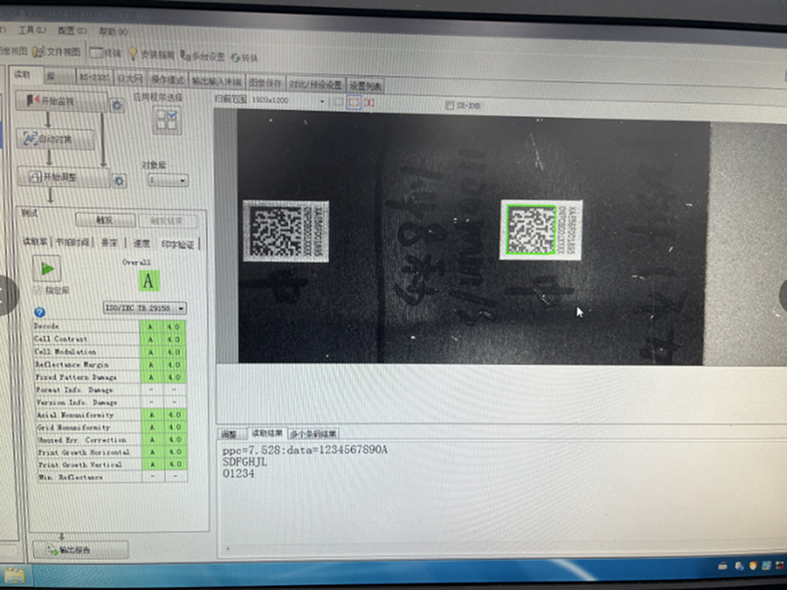Switch to the 设置列表 tab

(365, 86)
